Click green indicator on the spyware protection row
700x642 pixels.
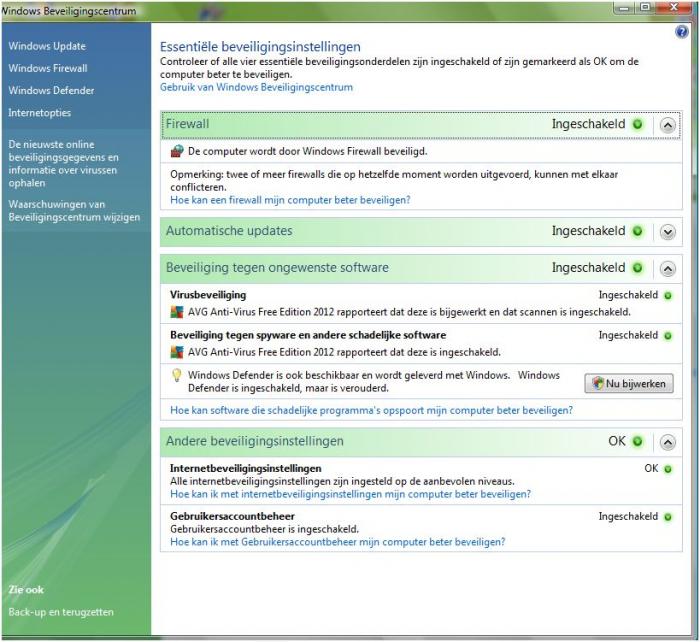click(668, 336)
